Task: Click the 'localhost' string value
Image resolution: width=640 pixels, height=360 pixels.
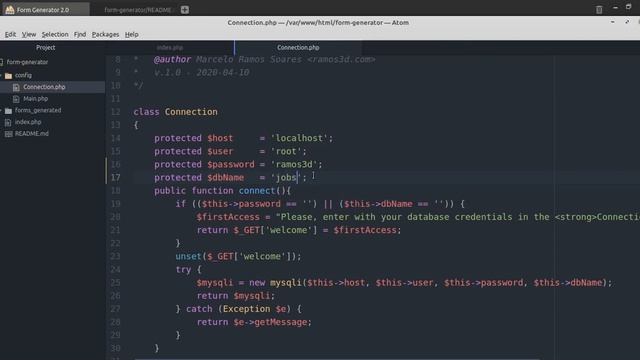Action: coord(299,138)
